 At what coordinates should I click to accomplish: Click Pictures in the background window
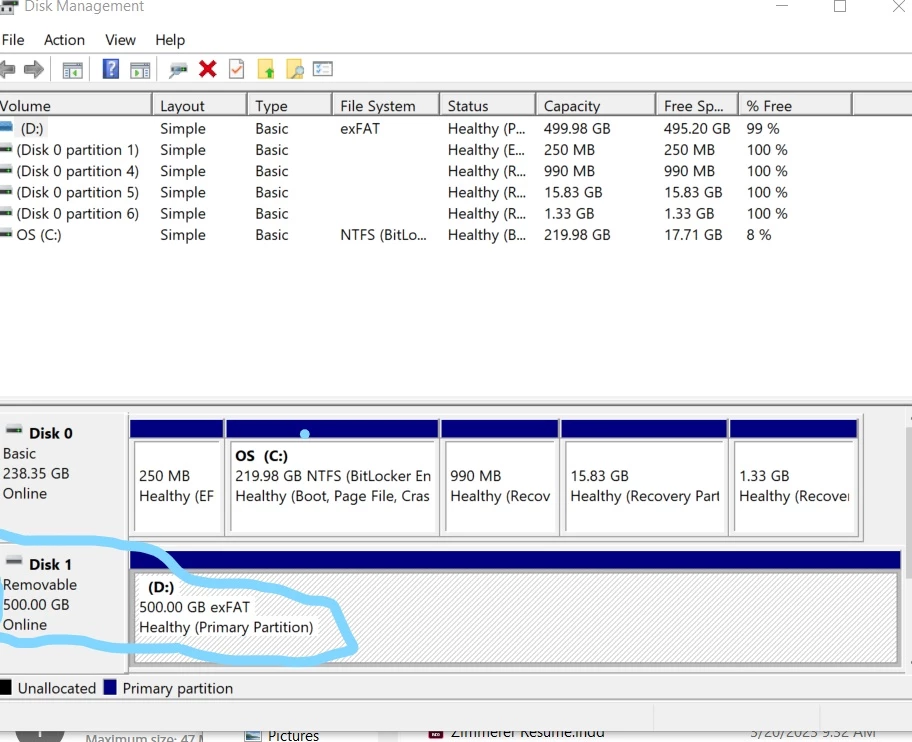coord(293,736)
